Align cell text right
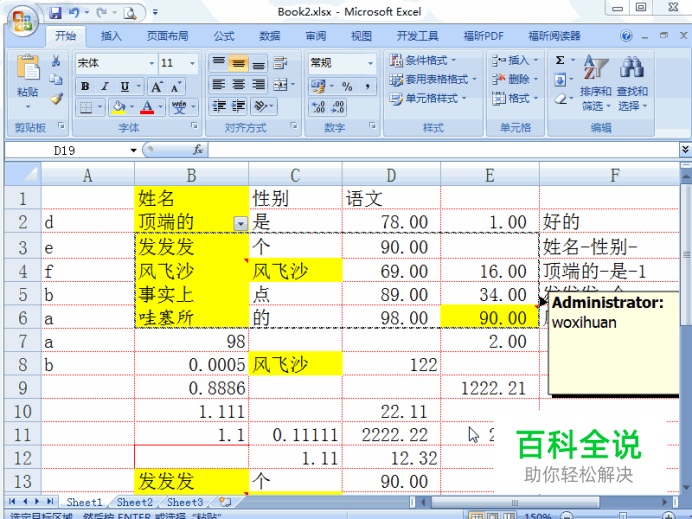This screenshot has width=692, height=519. [x=259, y=85]
